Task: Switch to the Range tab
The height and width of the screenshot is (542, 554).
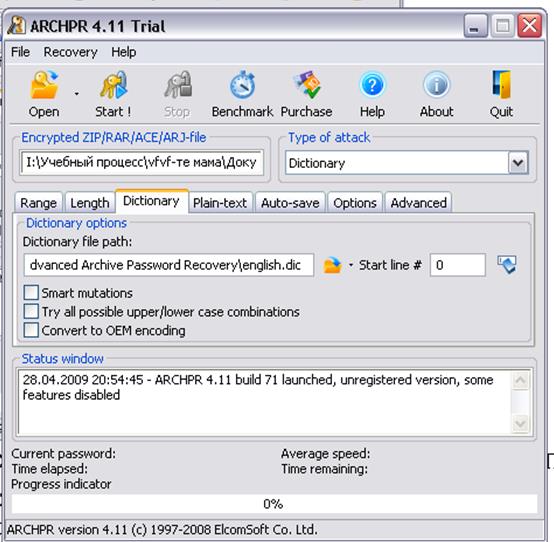Action: 39,203
